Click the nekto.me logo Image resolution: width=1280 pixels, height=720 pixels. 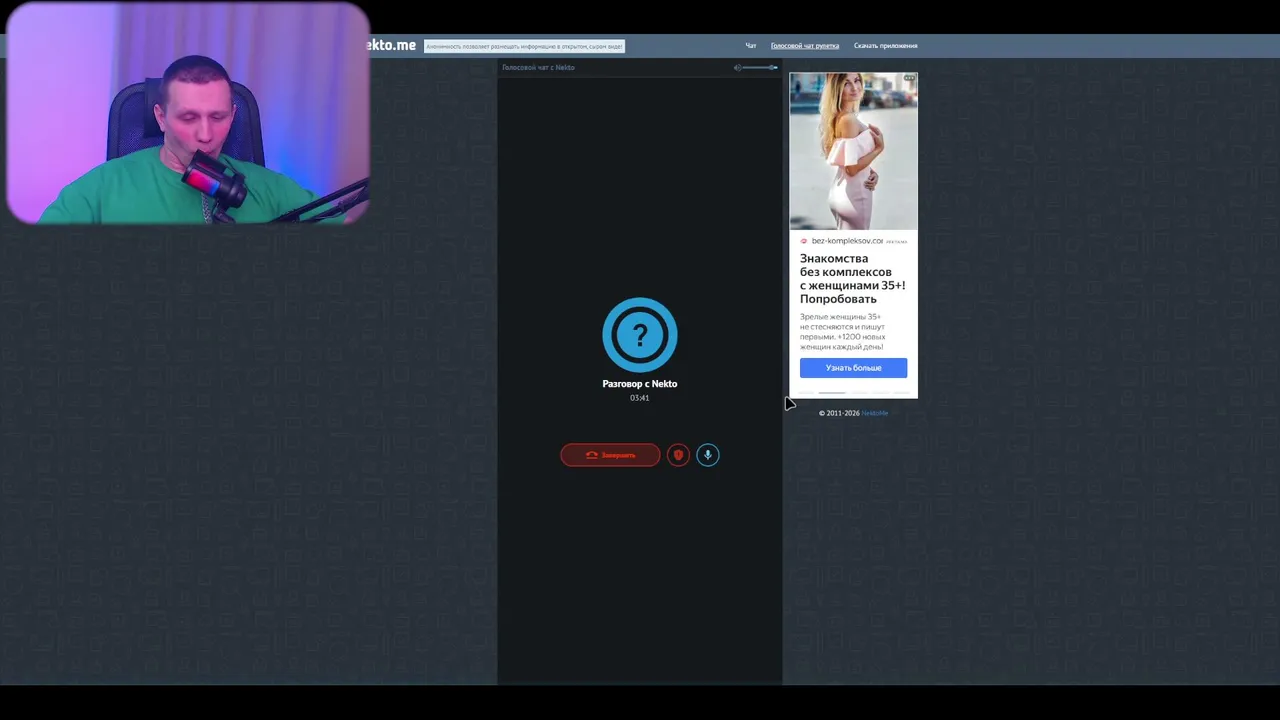(392, 45)
